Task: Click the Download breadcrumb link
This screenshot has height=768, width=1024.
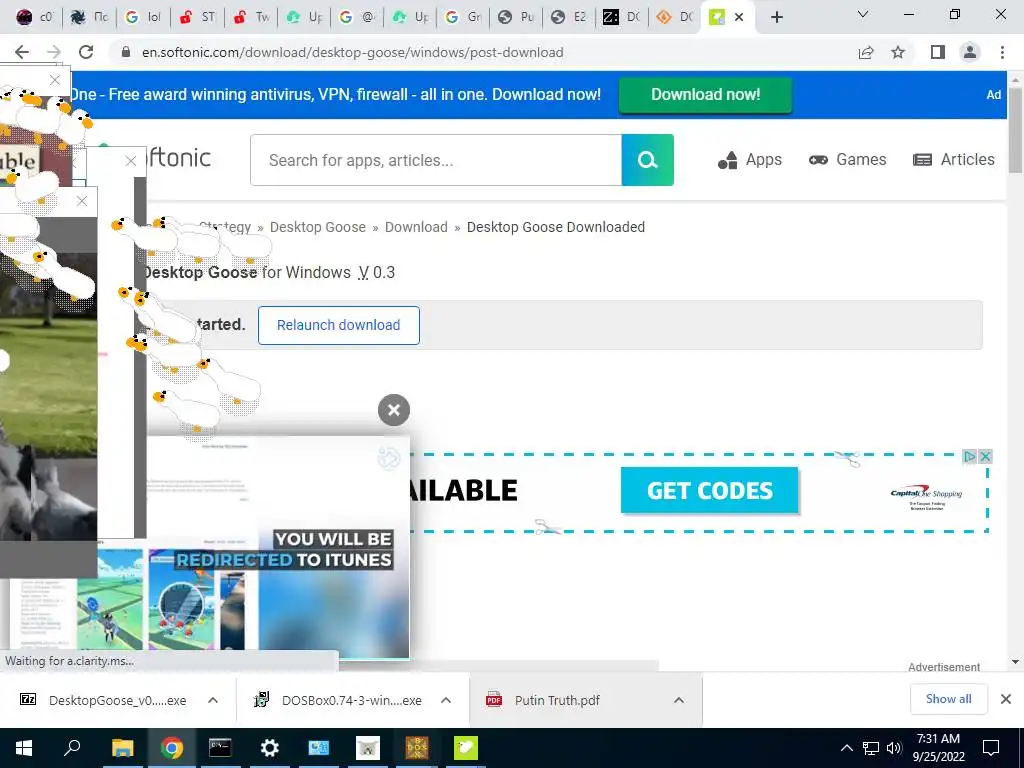Action: (416, 227)
